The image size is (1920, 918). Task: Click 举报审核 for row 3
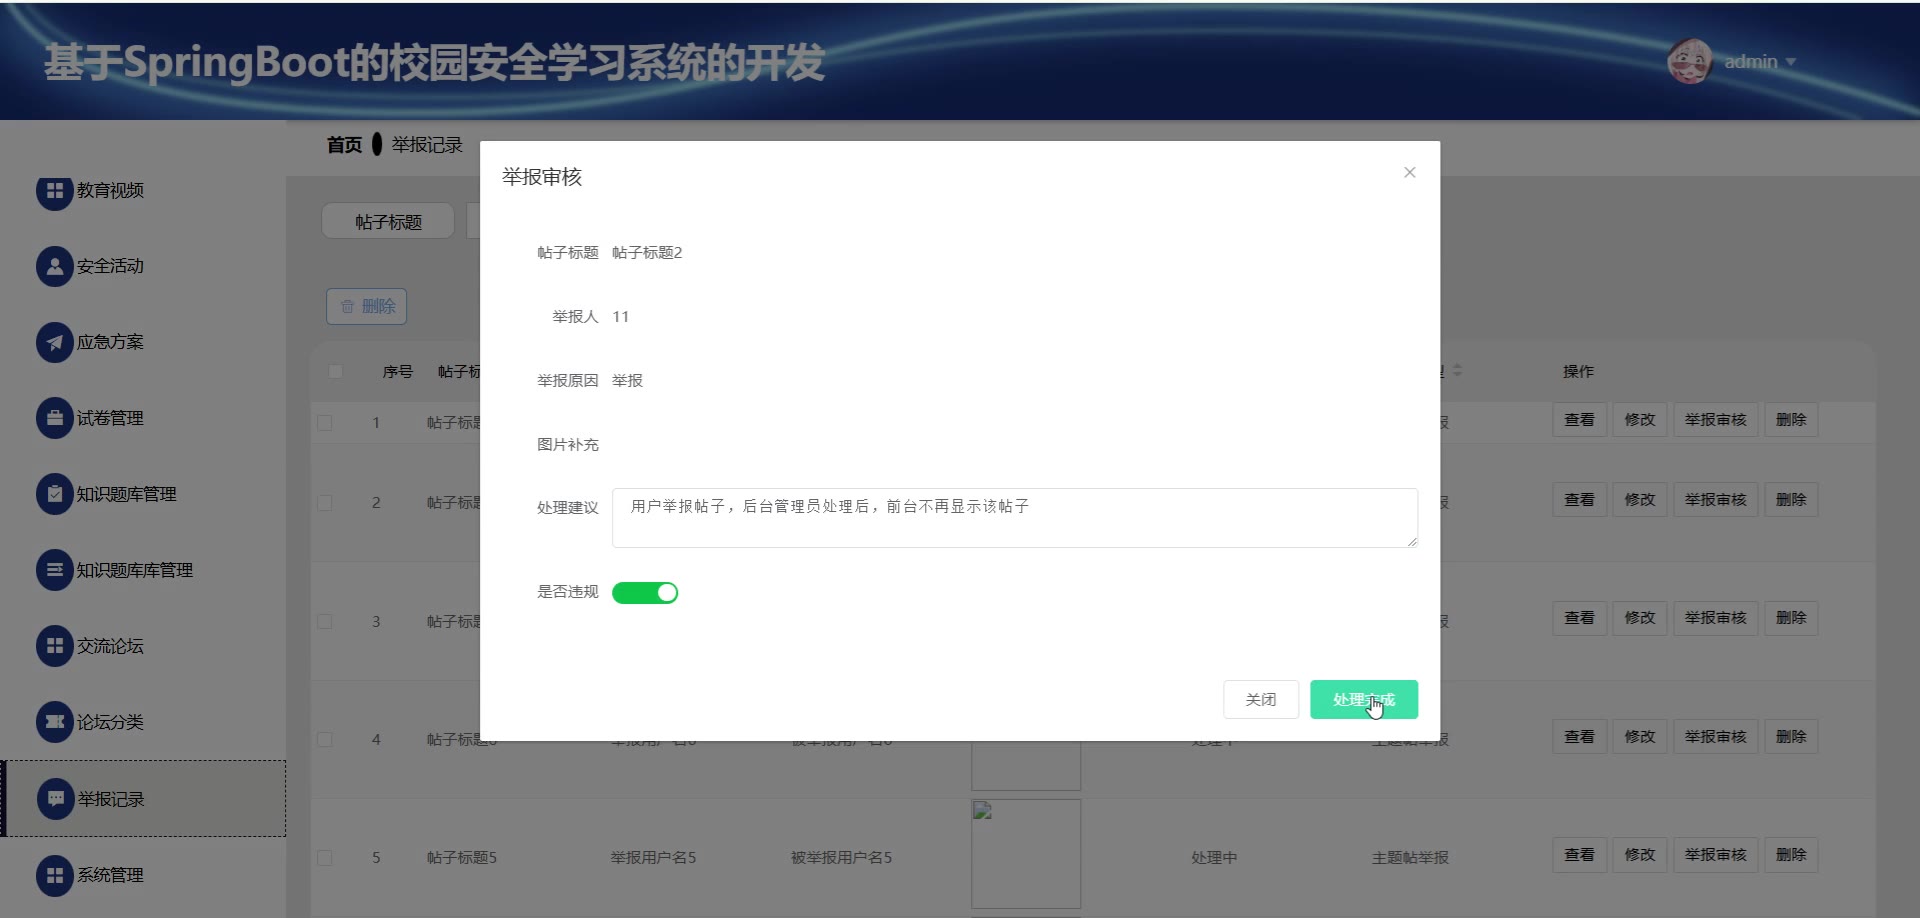click(x=1716, y=618)
